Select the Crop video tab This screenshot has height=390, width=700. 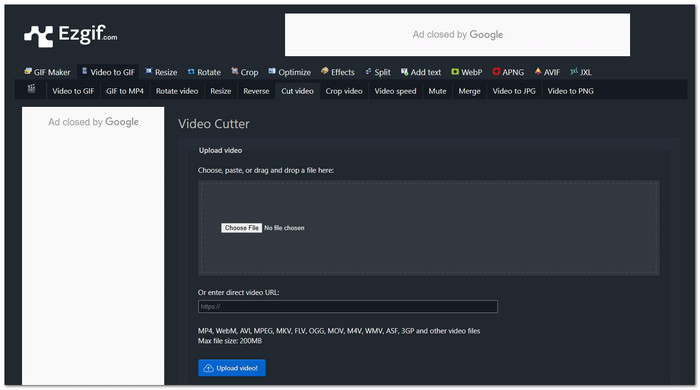(x=344, y=91)
